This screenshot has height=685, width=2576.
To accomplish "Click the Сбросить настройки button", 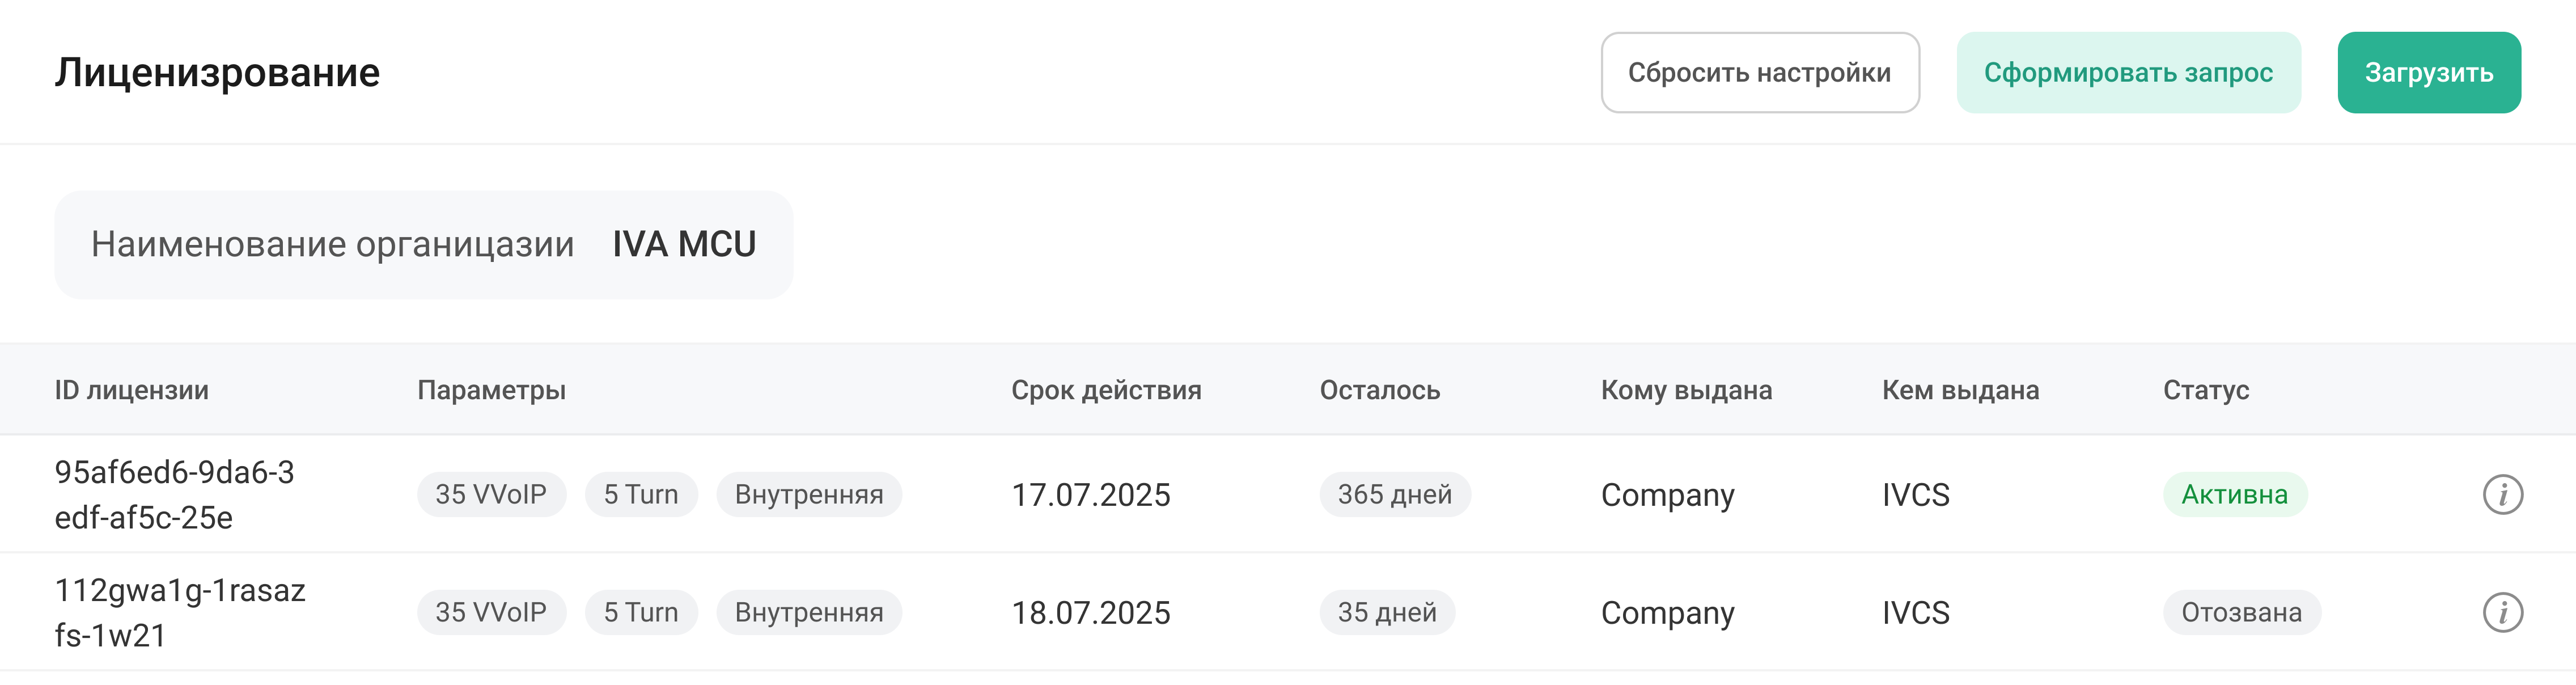I will click(1759, 73).
